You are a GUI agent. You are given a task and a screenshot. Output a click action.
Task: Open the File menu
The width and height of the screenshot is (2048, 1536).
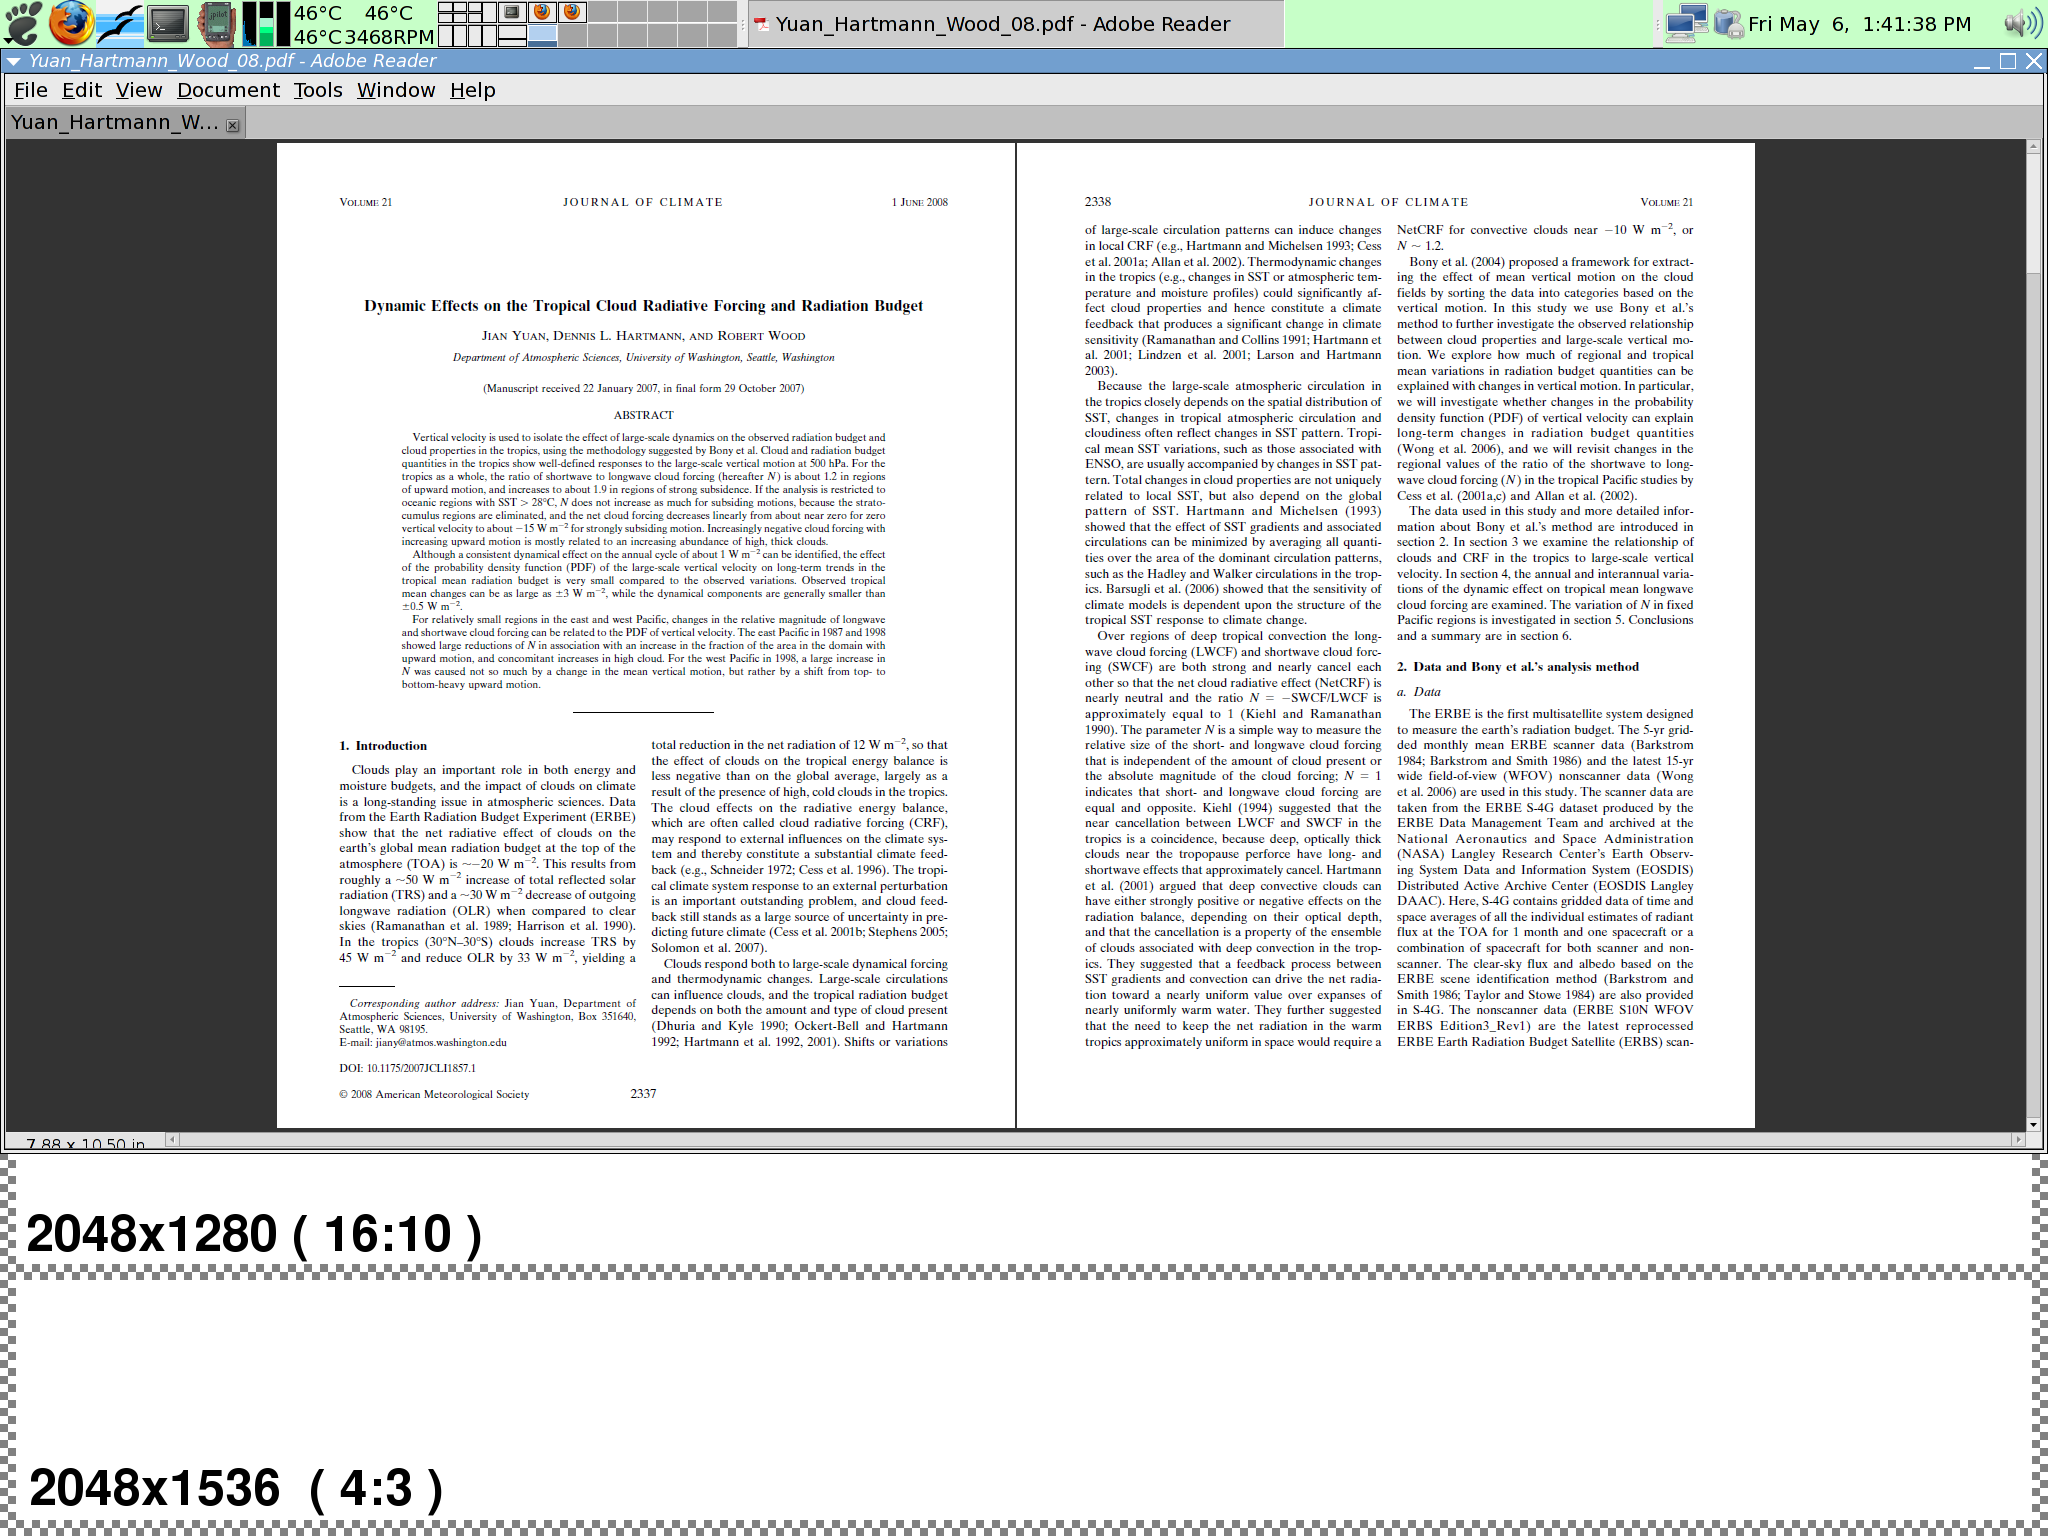(30, 90)
